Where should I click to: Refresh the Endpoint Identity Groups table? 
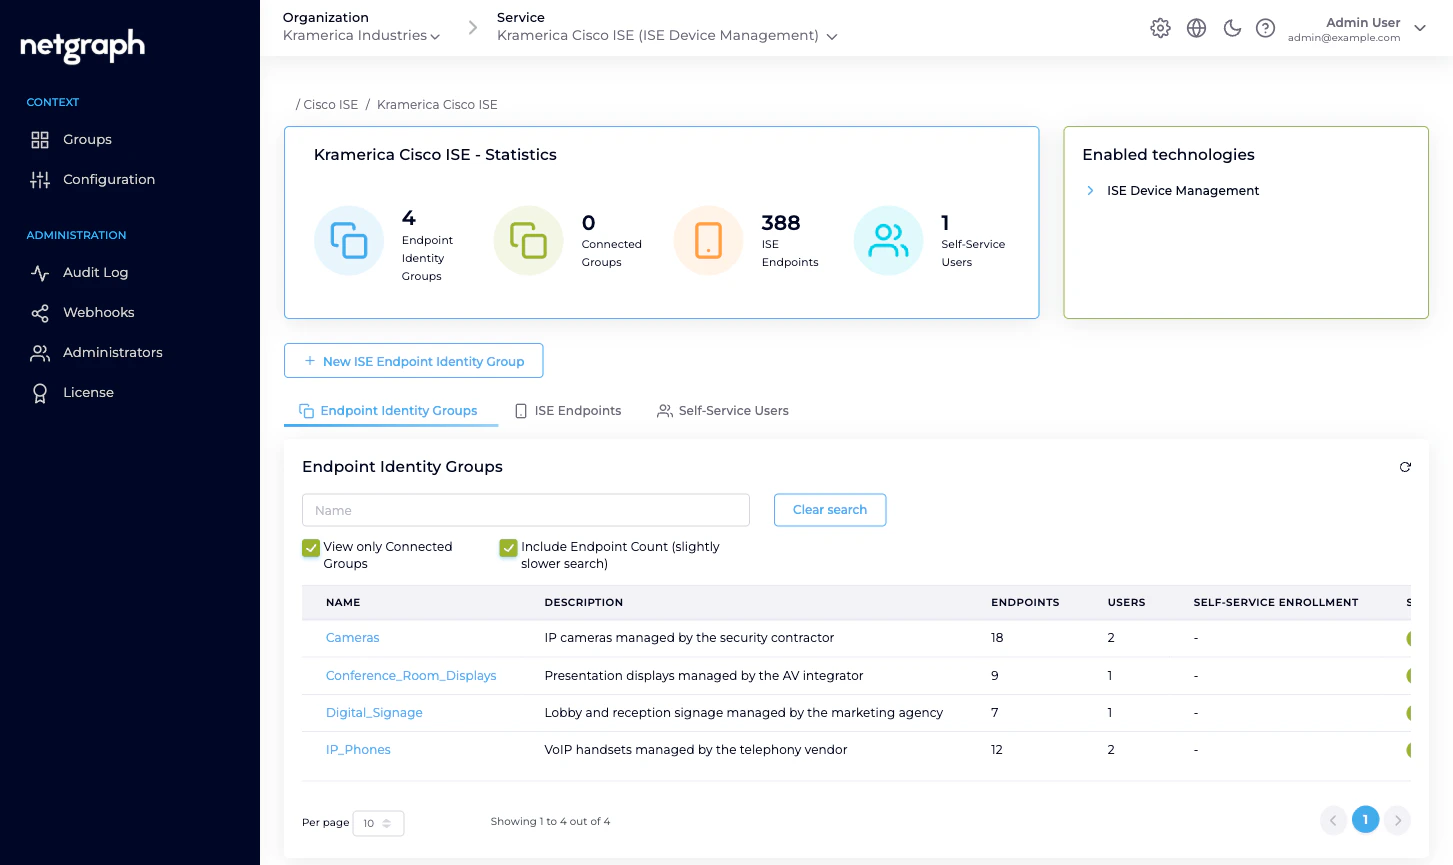(1405, 467)
